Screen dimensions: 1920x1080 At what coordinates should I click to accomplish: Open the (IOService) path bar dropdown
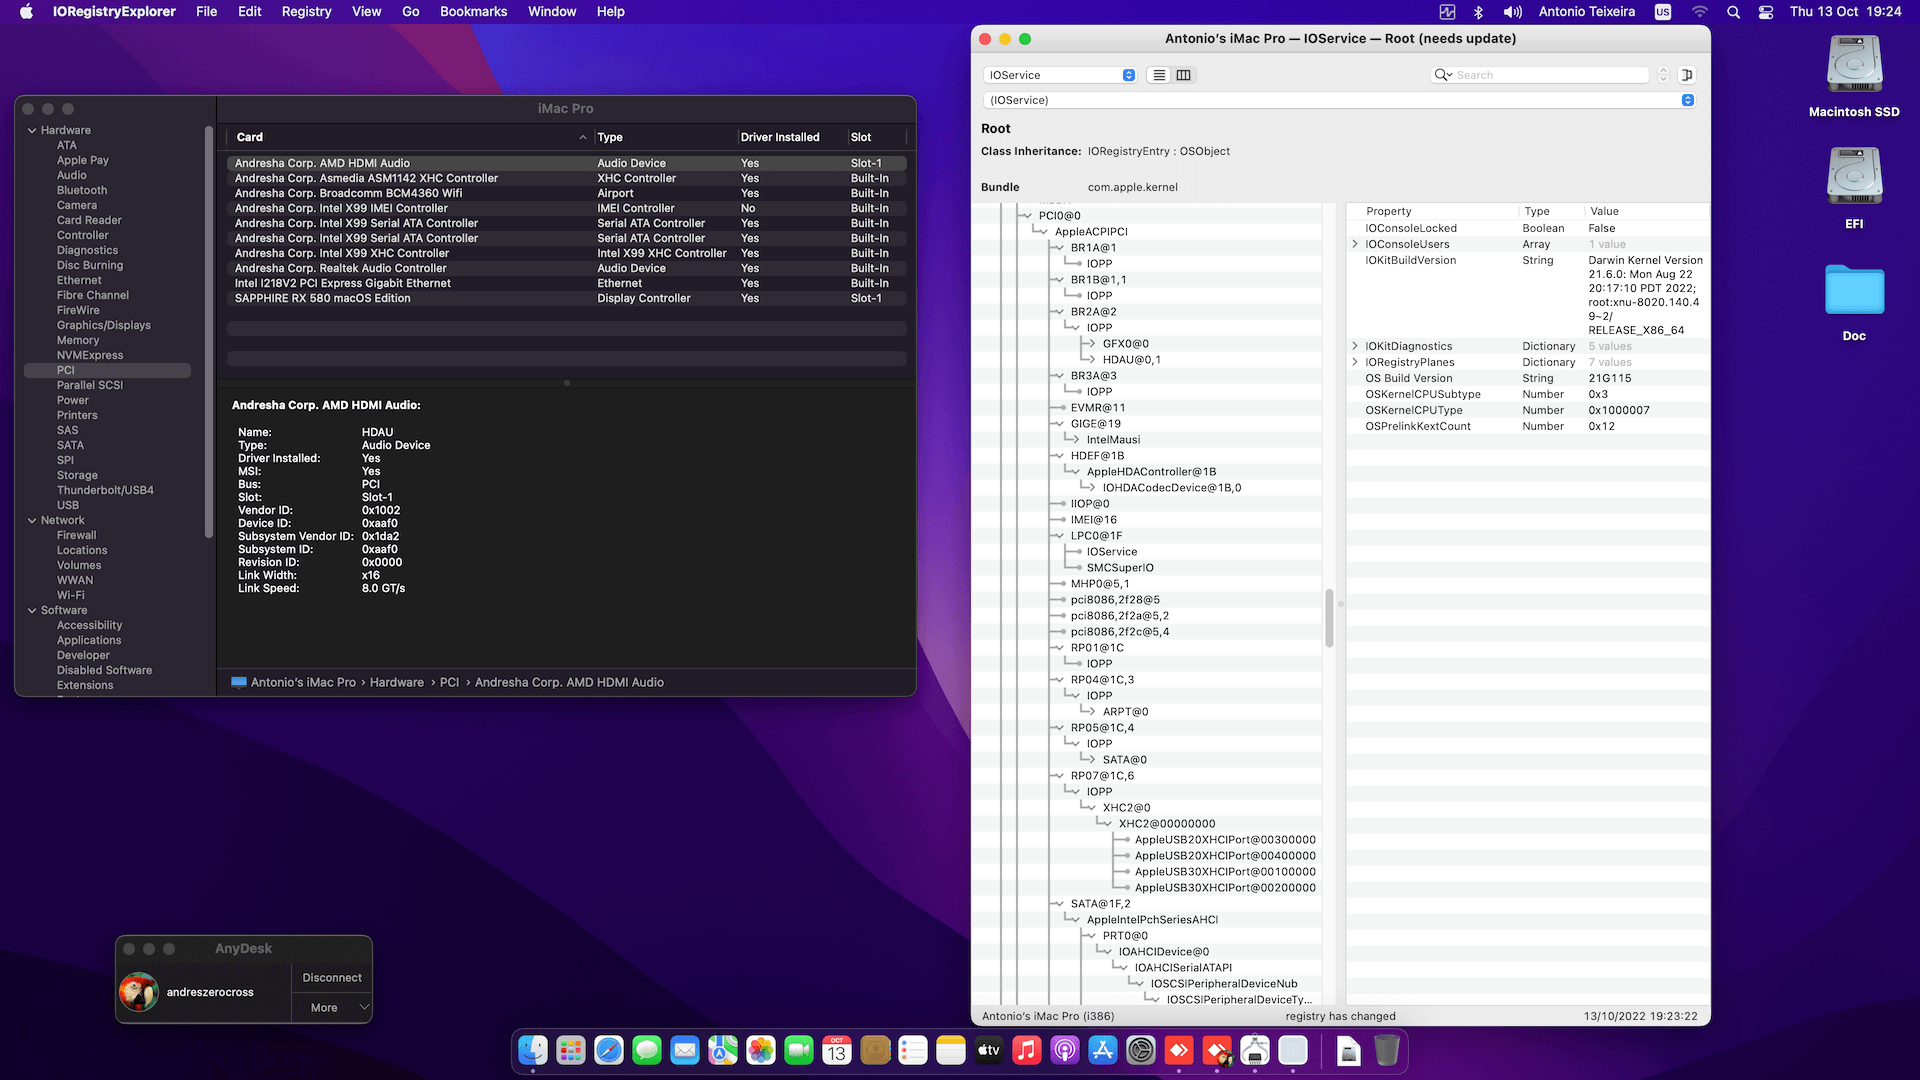tap(1687, 100)
